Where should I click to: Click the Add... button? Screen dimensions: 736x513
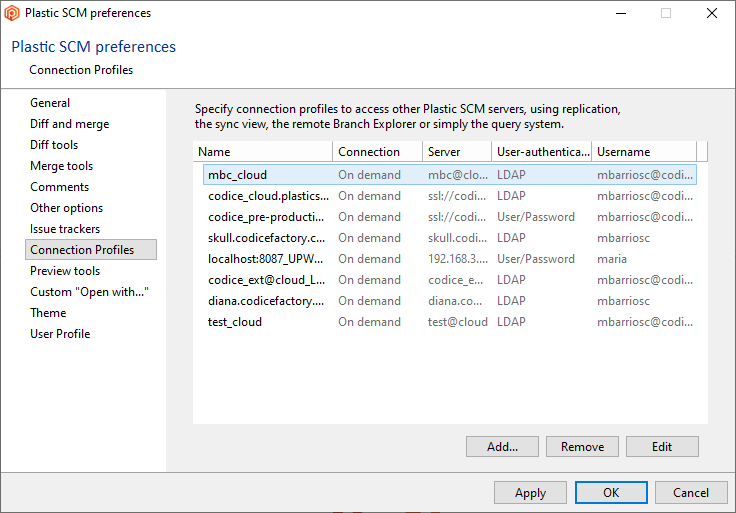click(502, 446)
